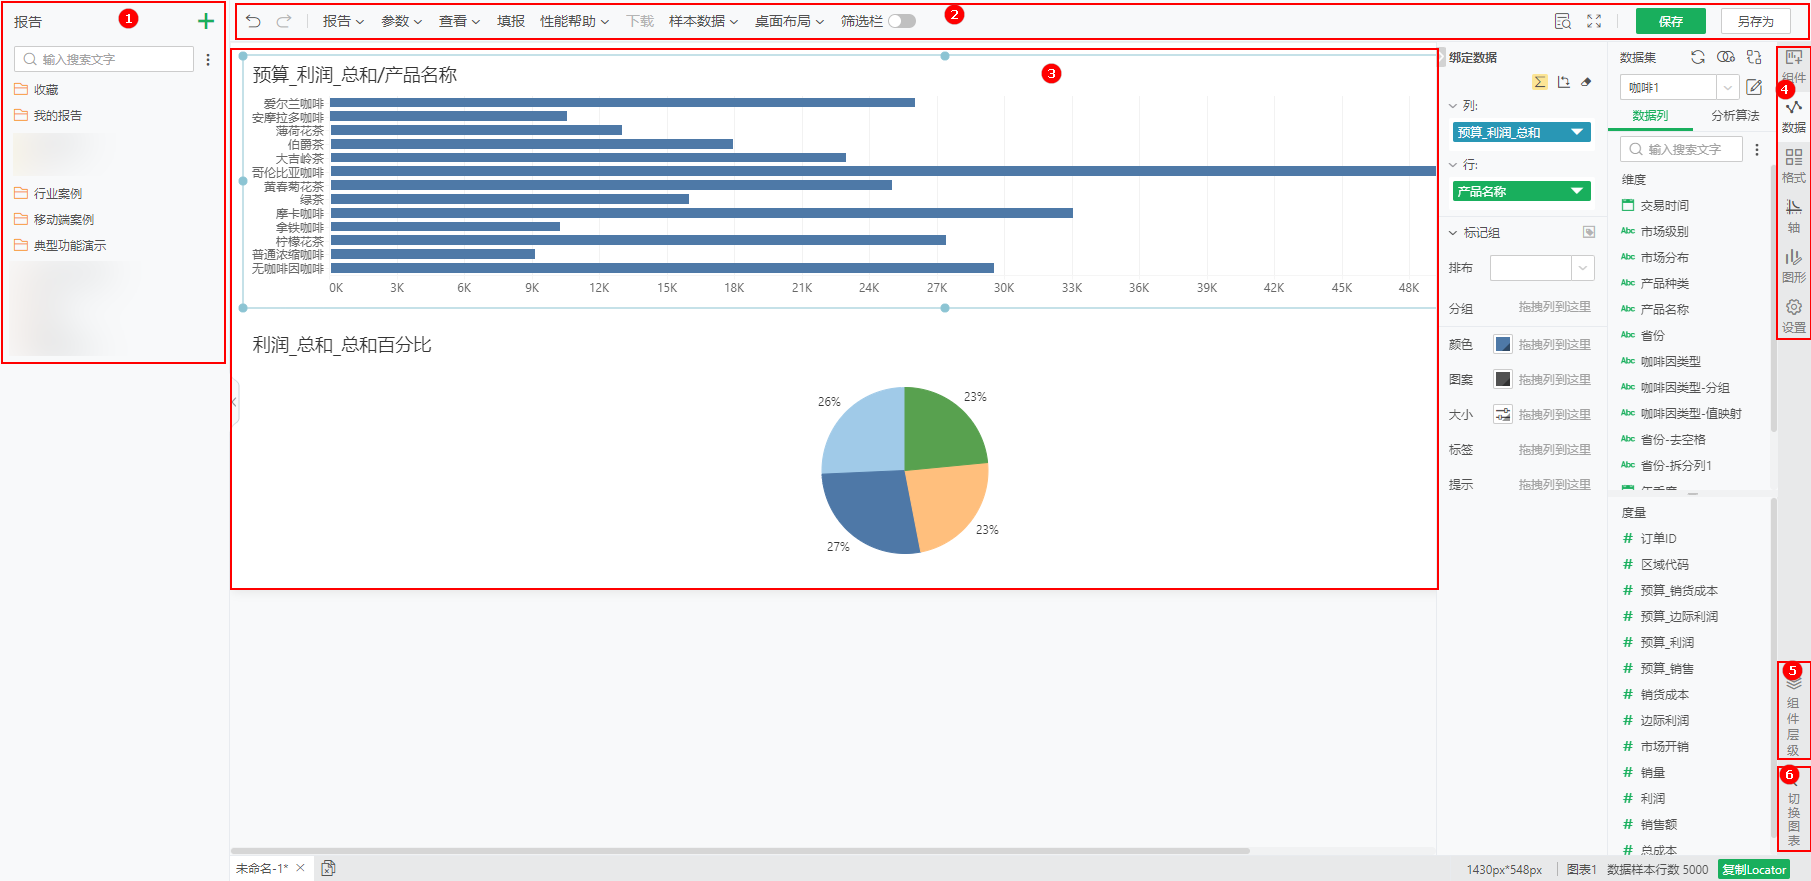Click the tag icon beside 标记组
Image resolution: width=1811 pixels, height=881 pixels.
point(1589,232)
